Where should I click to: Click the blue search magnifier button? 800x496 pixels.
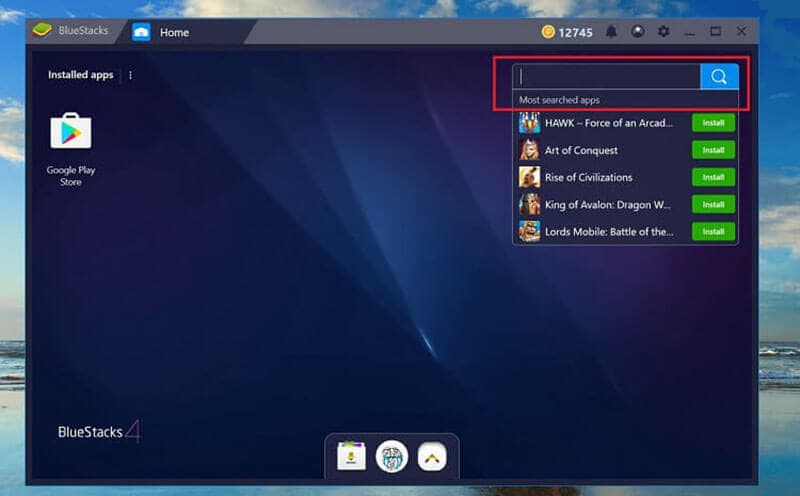[x=719, y=77]
